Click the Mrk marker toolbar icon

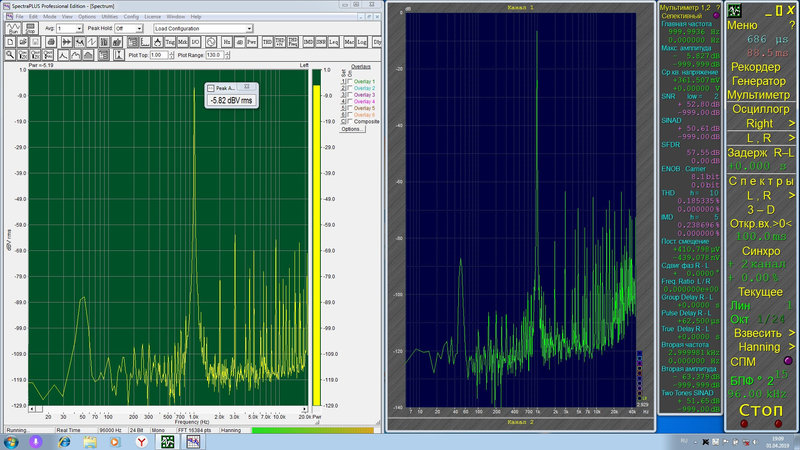[183, 42]
